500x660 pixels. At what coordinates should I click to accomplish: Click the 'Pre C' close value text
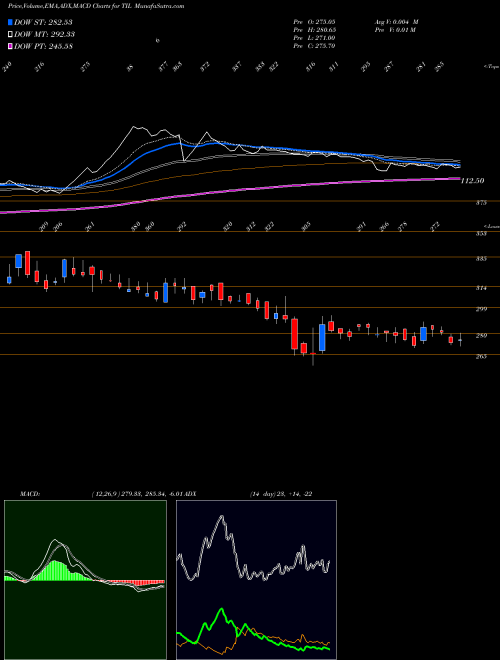coord(314,46)
